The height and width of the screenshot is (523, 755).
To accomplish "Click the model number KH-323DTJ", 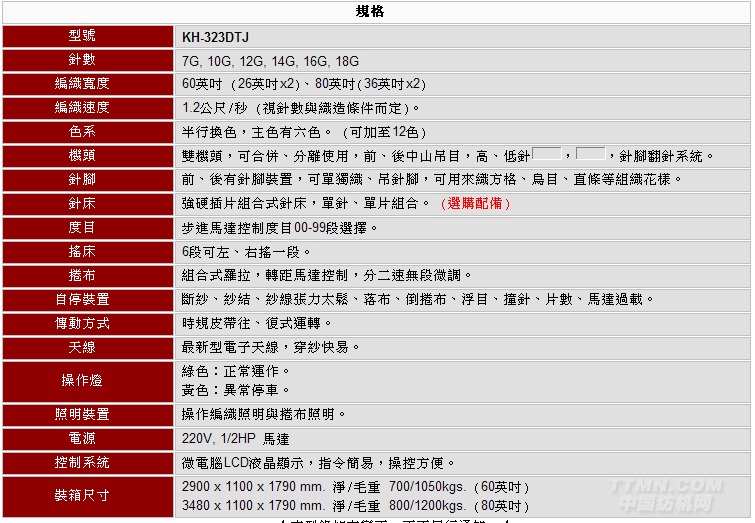I will click(x=215, y=38).
